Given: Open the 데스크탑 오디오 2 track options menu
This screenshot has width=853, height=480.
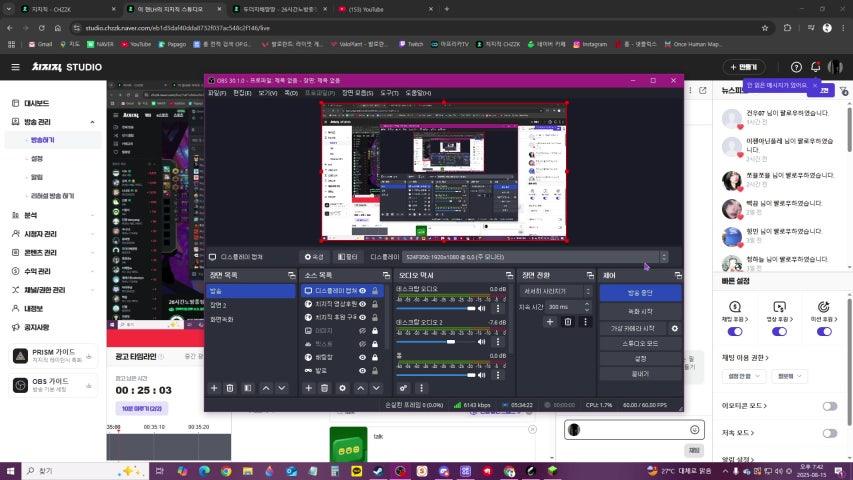Looking at the screenshot, I should pos(498,342).
